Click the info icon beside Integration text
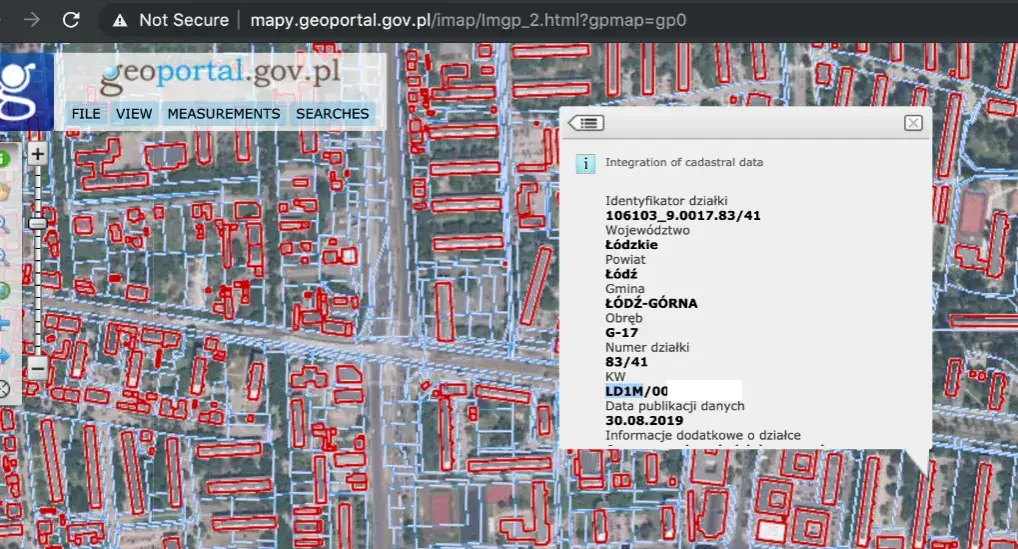Image resolution: width=1018 pixels, height=549 pixels. (x=585, y=164)
